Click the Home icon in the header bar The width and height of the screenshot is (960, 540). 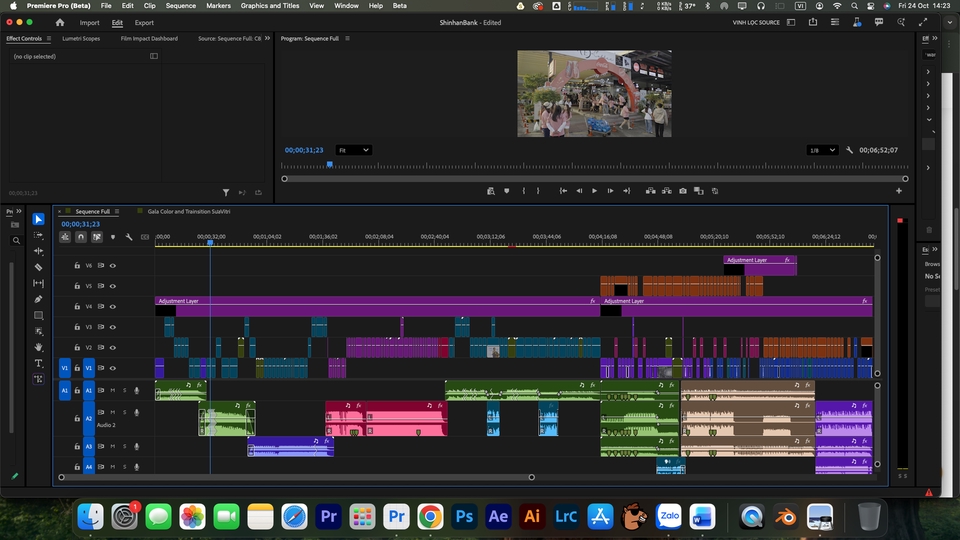(60, 22)
